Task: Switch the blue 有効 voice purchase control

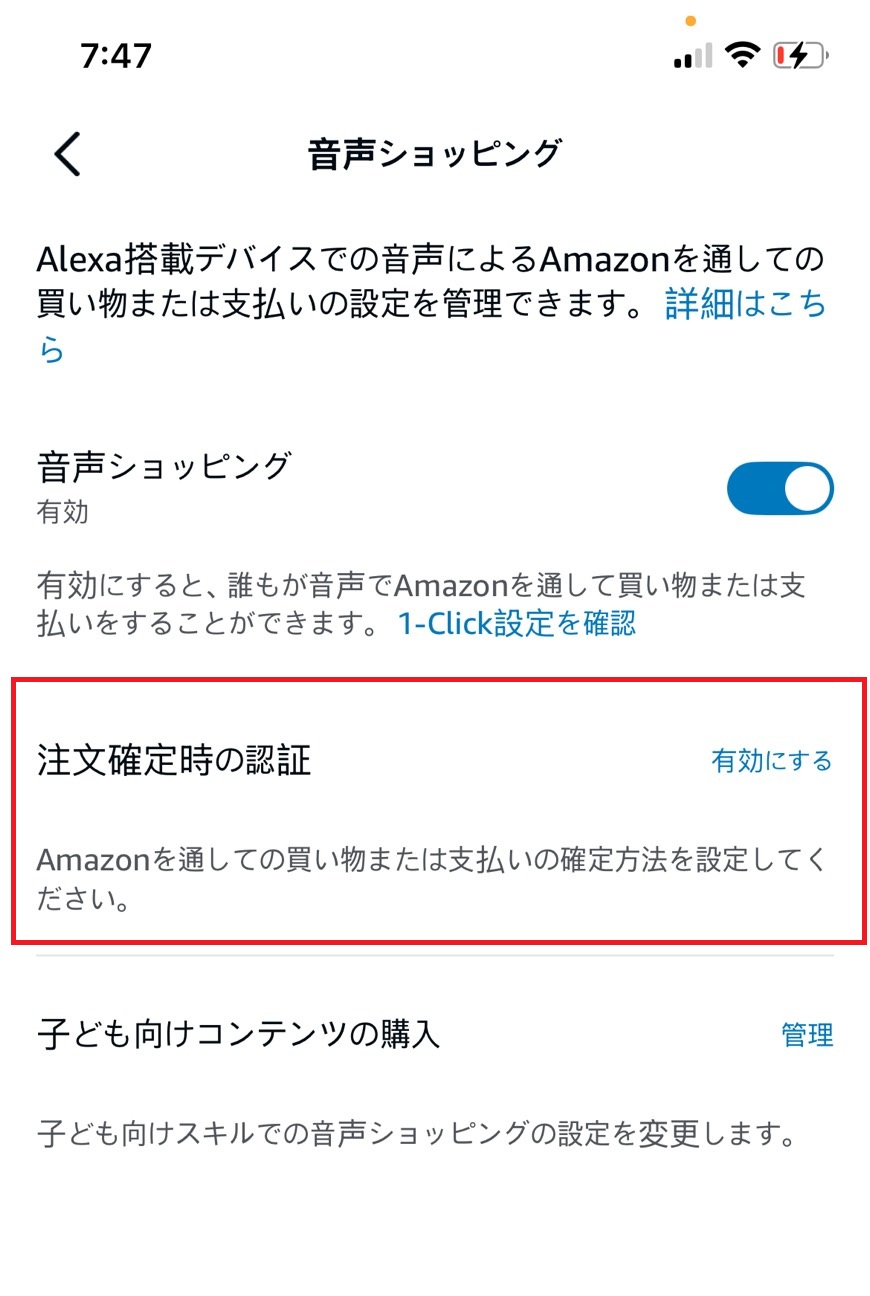Action: (780, 488)
